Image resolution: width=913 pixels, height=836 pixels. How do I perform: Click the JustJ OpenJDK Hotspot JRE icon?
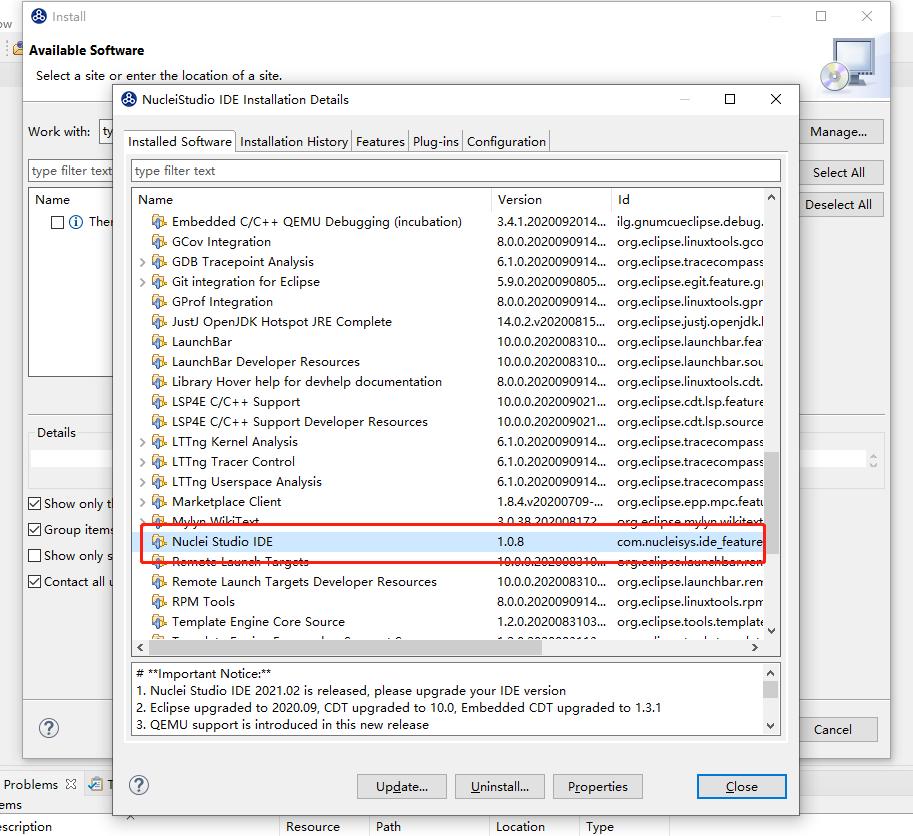(x=159, y=322)
